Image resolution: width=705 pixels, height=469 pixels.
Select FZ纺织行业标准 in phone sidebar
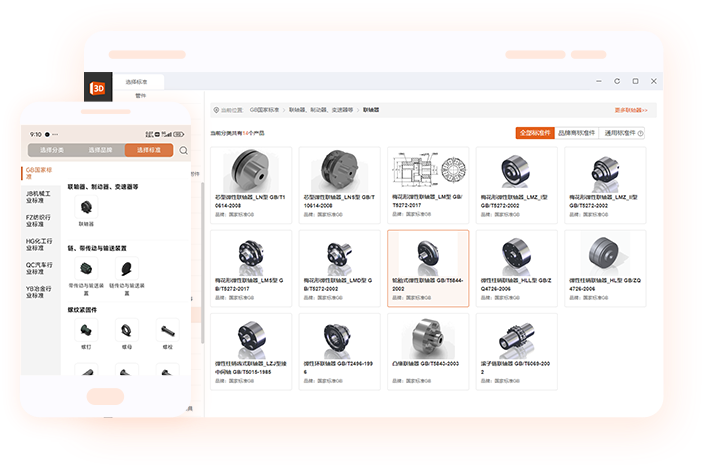pos(39,221)
